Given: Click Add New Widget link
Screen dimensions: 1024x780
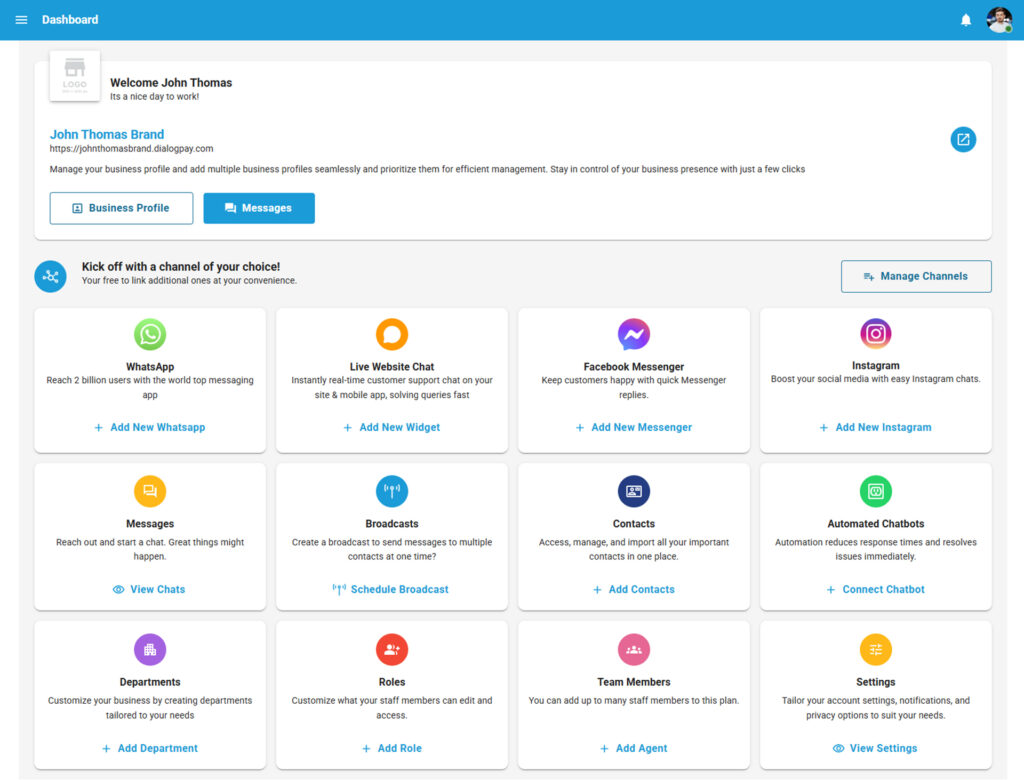Looking at the screenshot, I should [392, 427].
